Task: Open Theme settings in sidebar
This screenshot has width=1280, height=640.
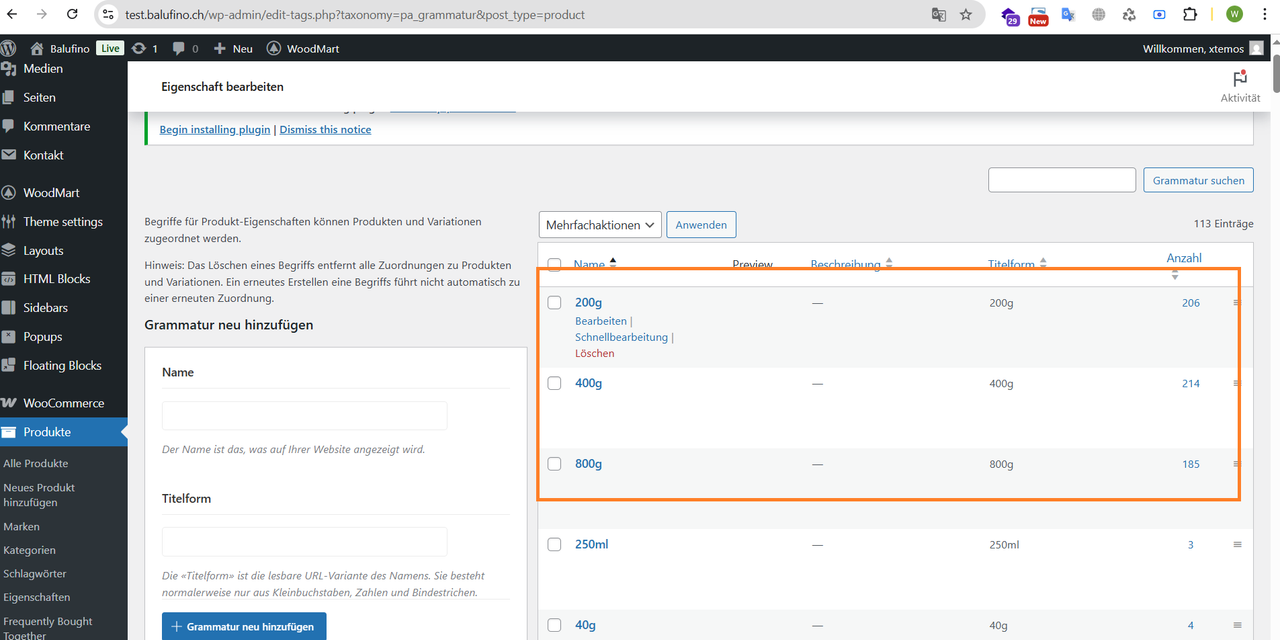Action: coord(63,222)
